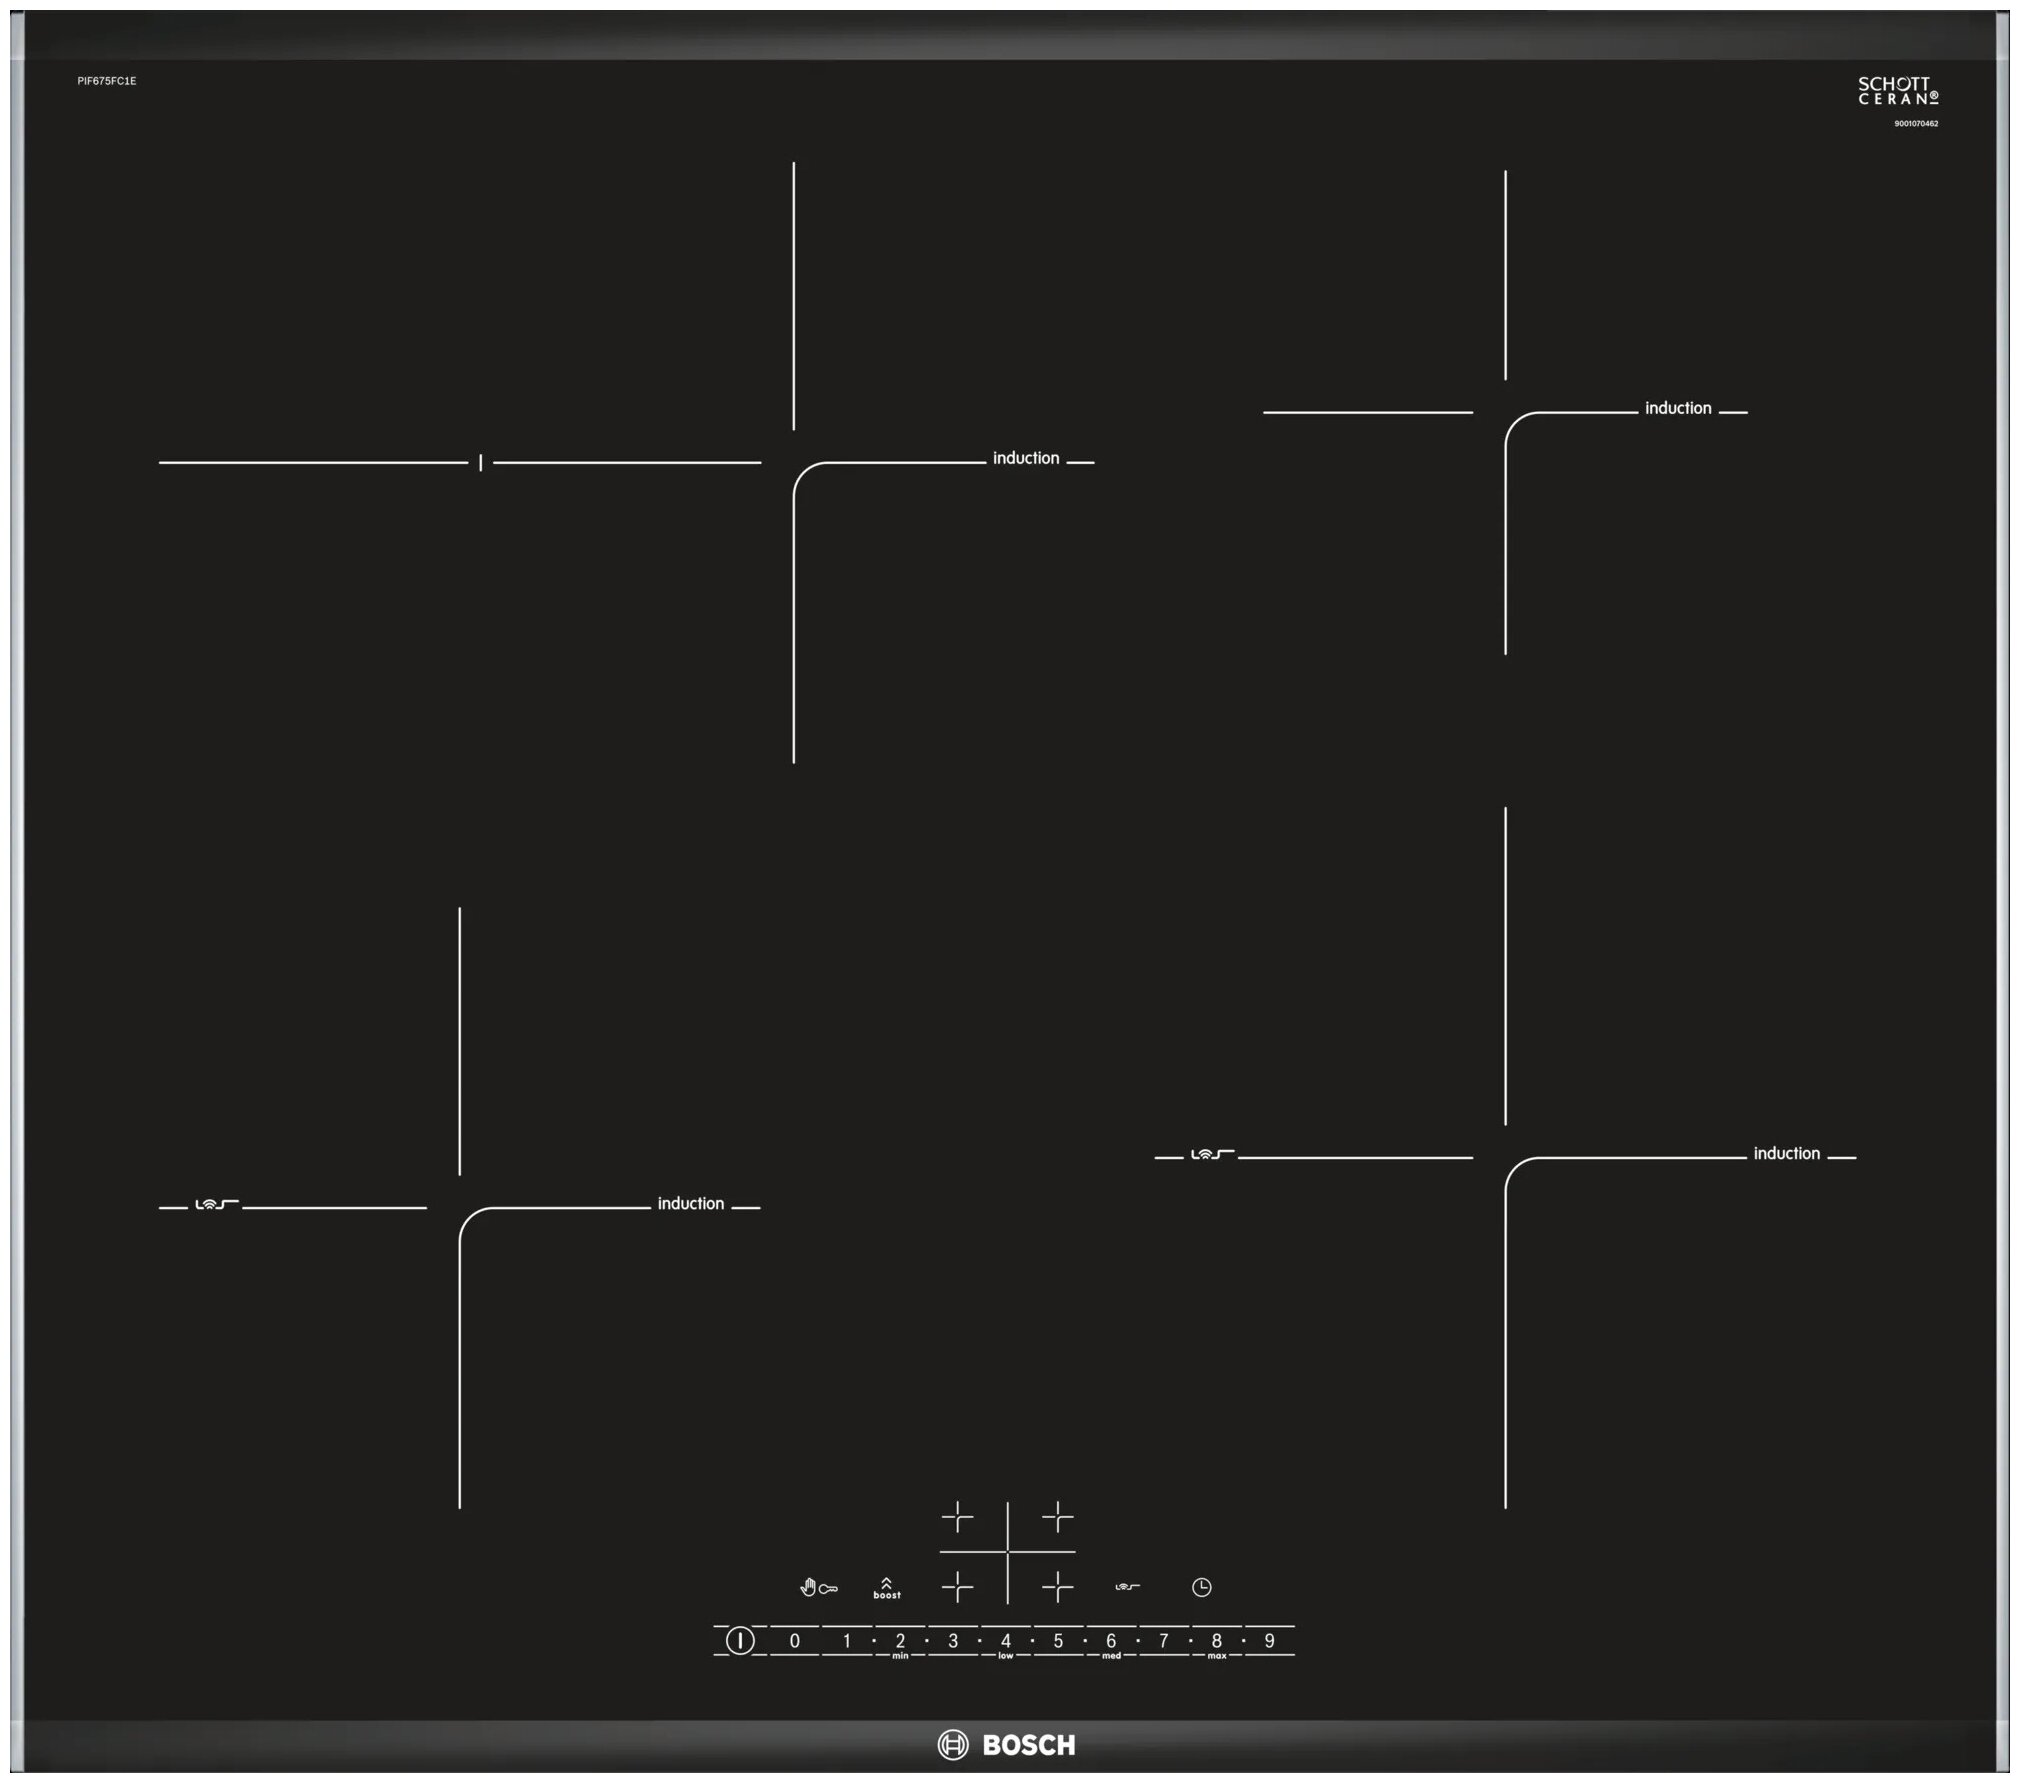Click the Schott Ceran logo
The image size is (2020, 1783).
coord(1897,91)
